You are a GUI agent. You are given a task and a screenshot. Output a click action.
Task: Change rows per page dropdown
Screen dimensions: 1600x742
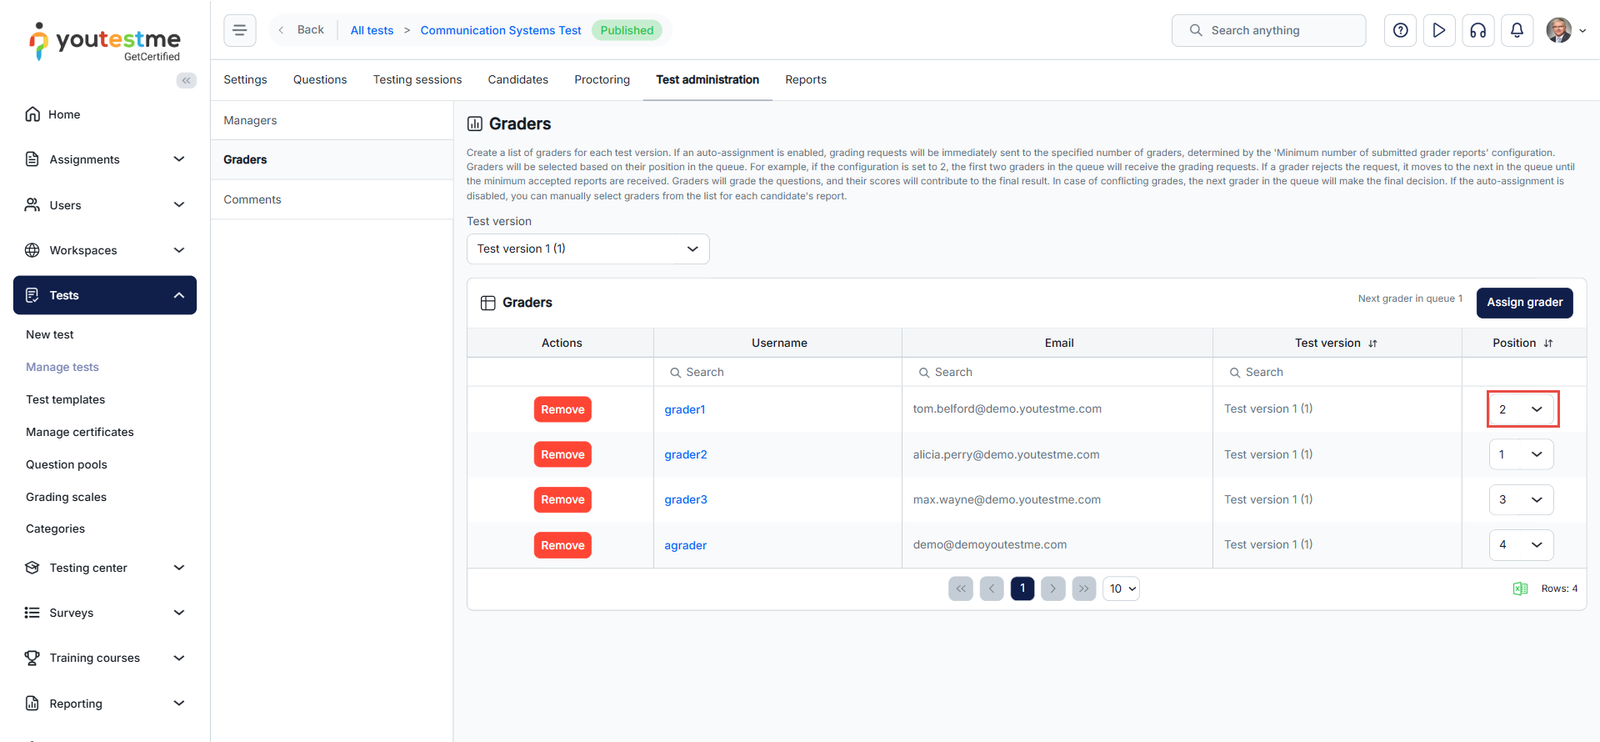coord(1121,589)
